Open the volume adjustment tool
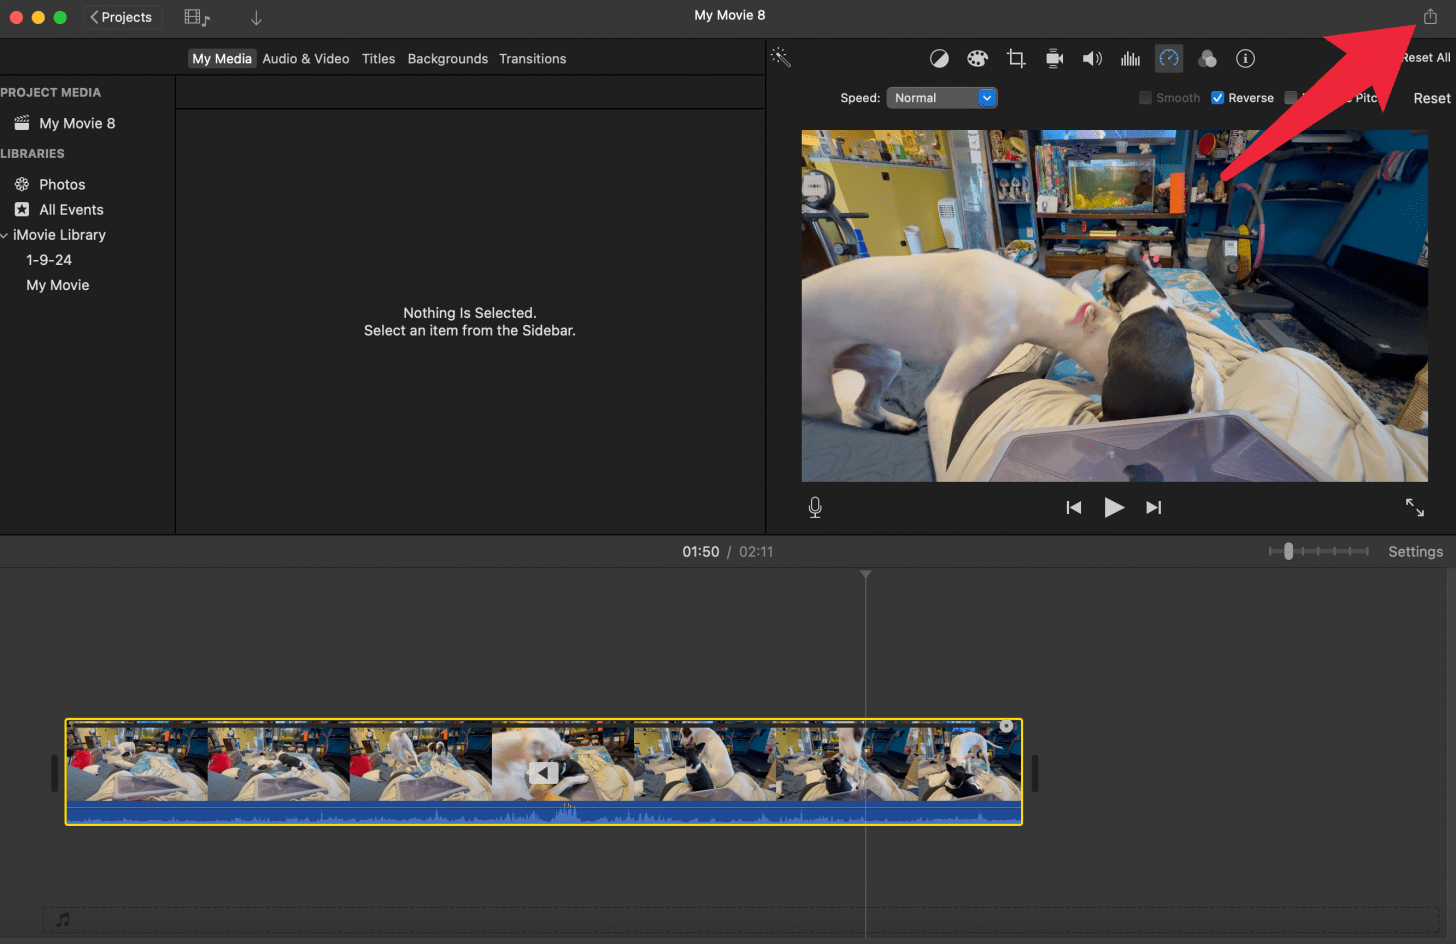Viewport: 1456px width, 944px height. pos(1092,59)
